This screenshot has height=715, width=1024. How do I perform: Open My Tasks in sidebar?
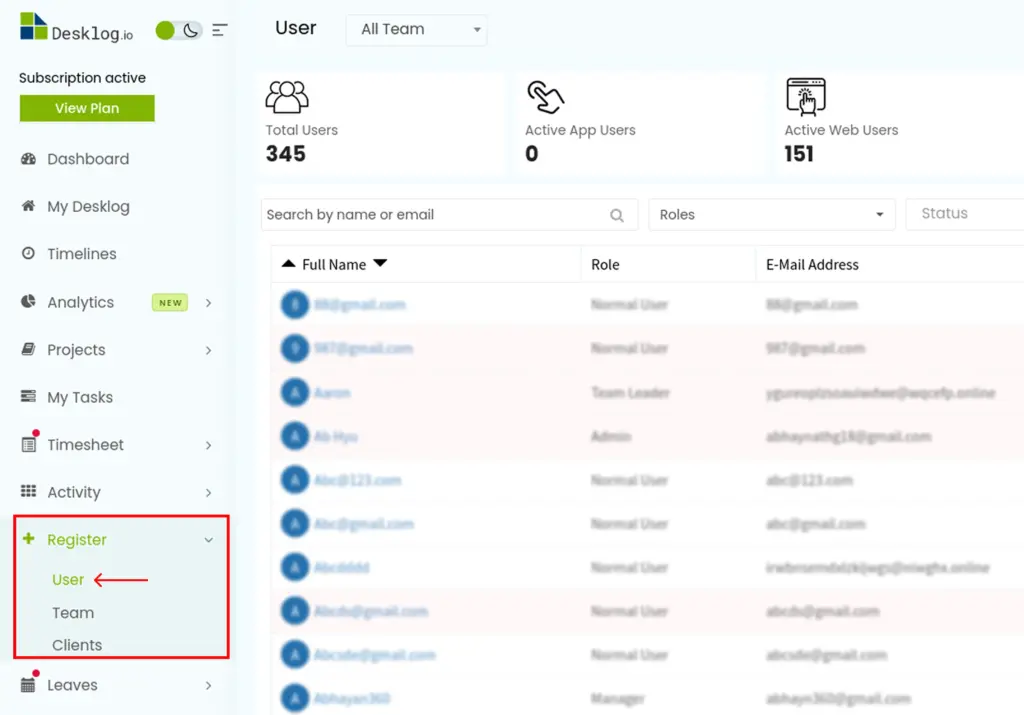click(x=80, y=397)
